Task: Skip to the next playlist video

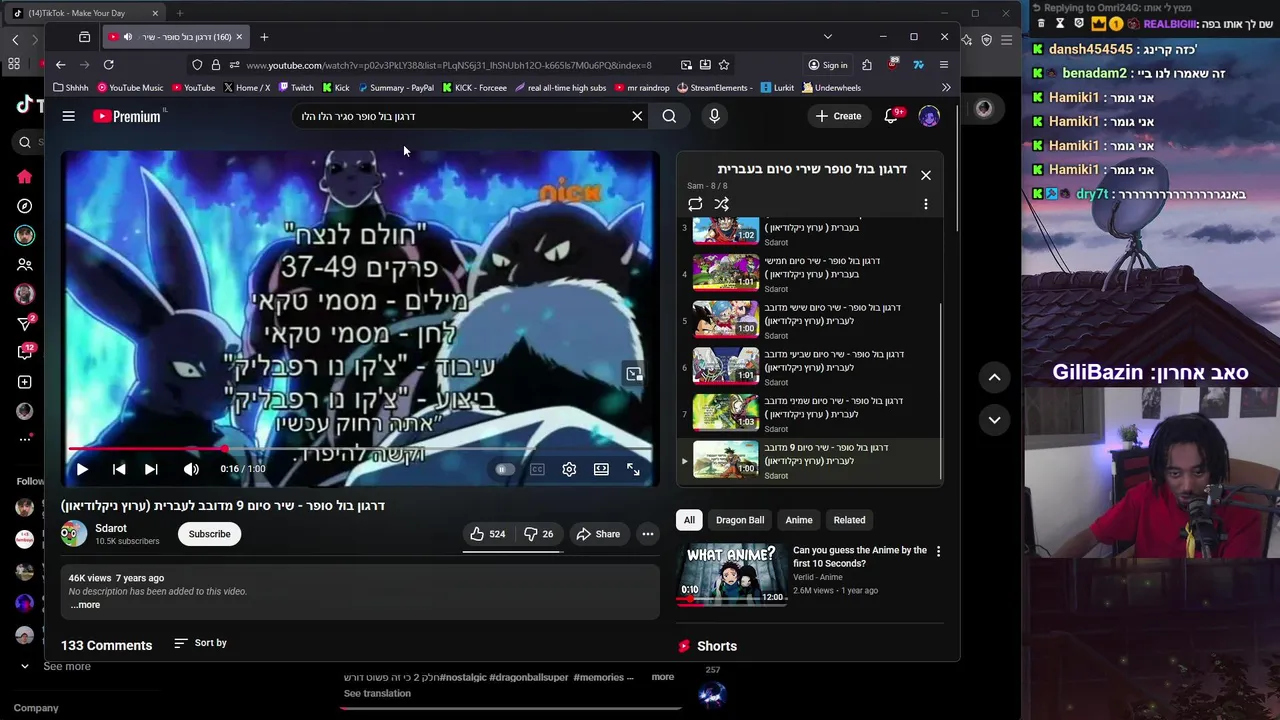Action: (x=151, y=469)
